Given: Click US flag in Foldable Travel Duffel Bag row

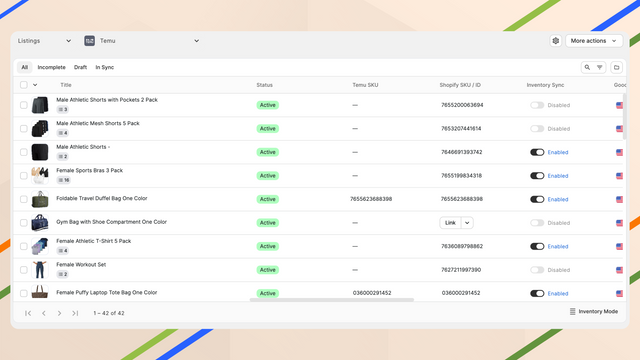Looking at the screenshot, I should pos(619,199).
